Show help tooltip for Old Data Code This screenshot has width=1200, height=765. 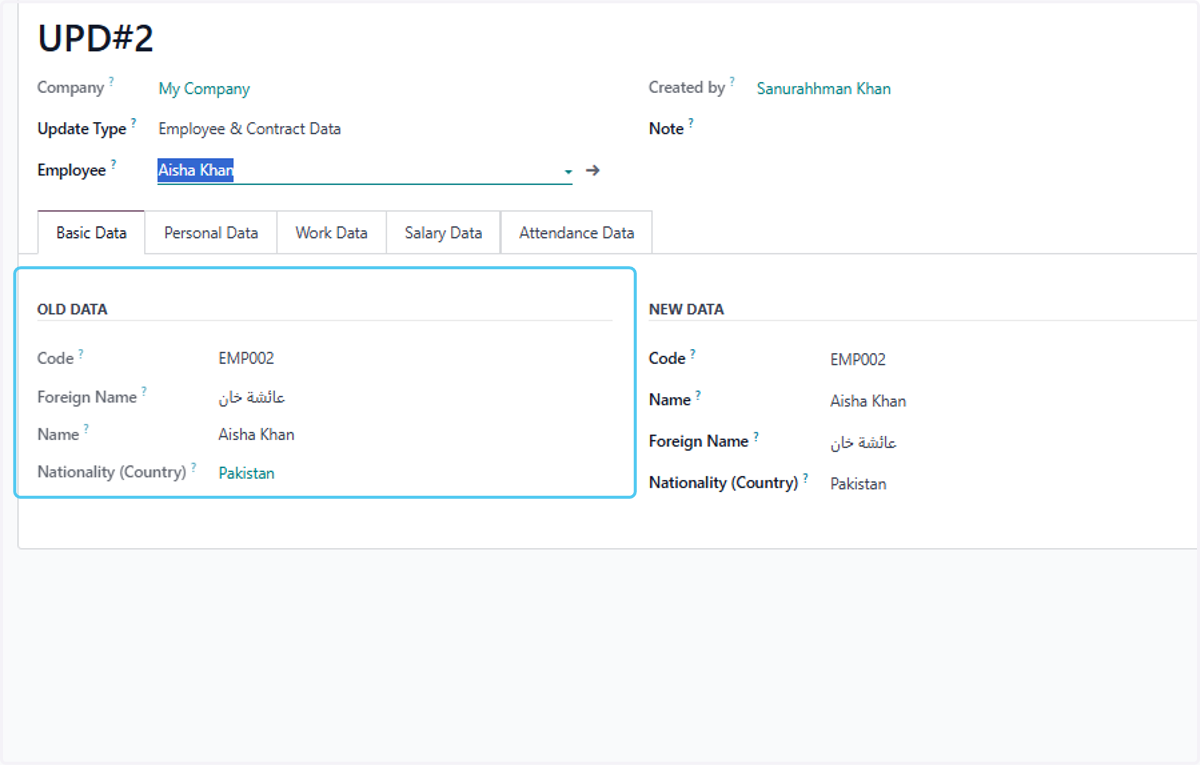tap(81, 353)
